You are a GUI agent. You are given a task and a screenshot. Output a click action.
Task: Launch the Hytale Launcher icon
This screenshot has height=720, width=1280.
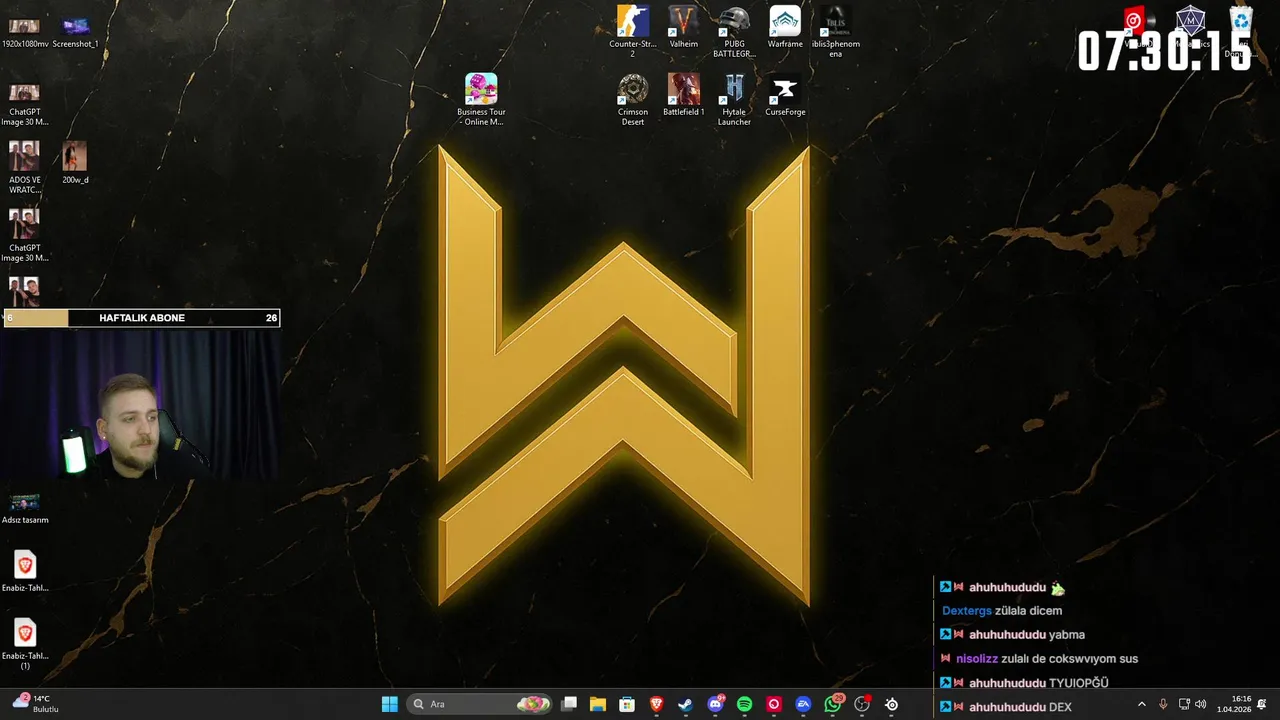(734, 99)
